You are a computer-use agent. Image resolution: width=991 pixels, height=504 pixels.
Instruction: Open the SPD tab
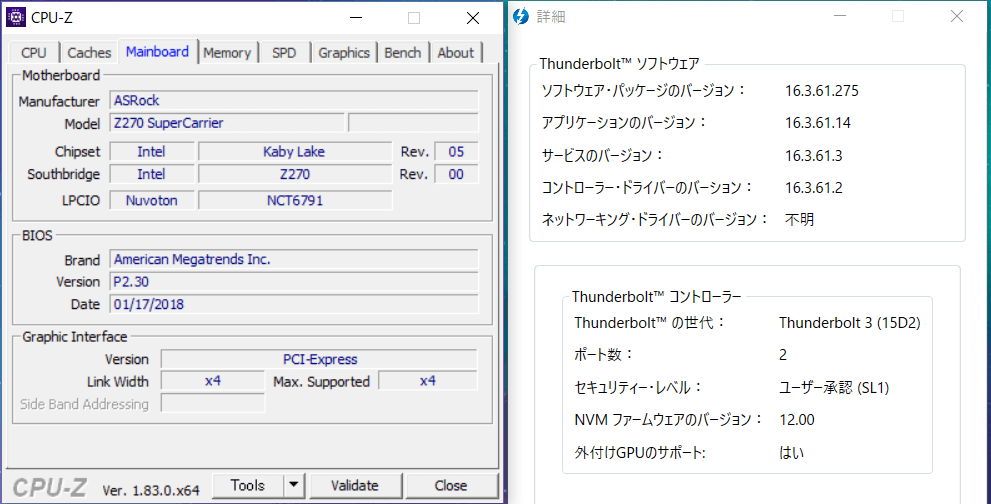pyautogui.click(x=284, y=53)
